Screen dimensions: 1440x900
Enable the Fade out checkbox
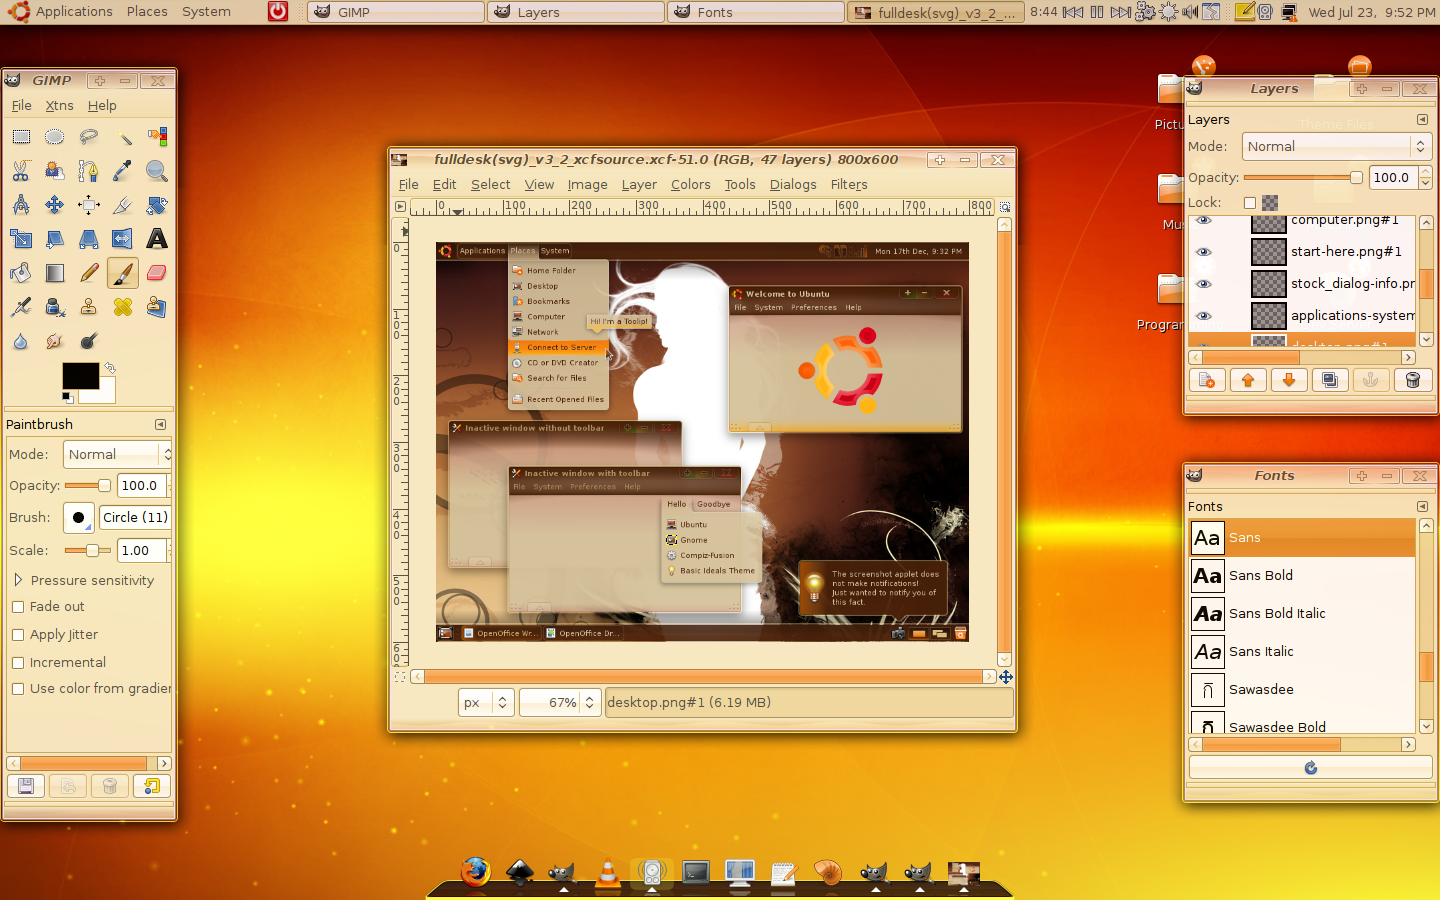coord(18,607)
